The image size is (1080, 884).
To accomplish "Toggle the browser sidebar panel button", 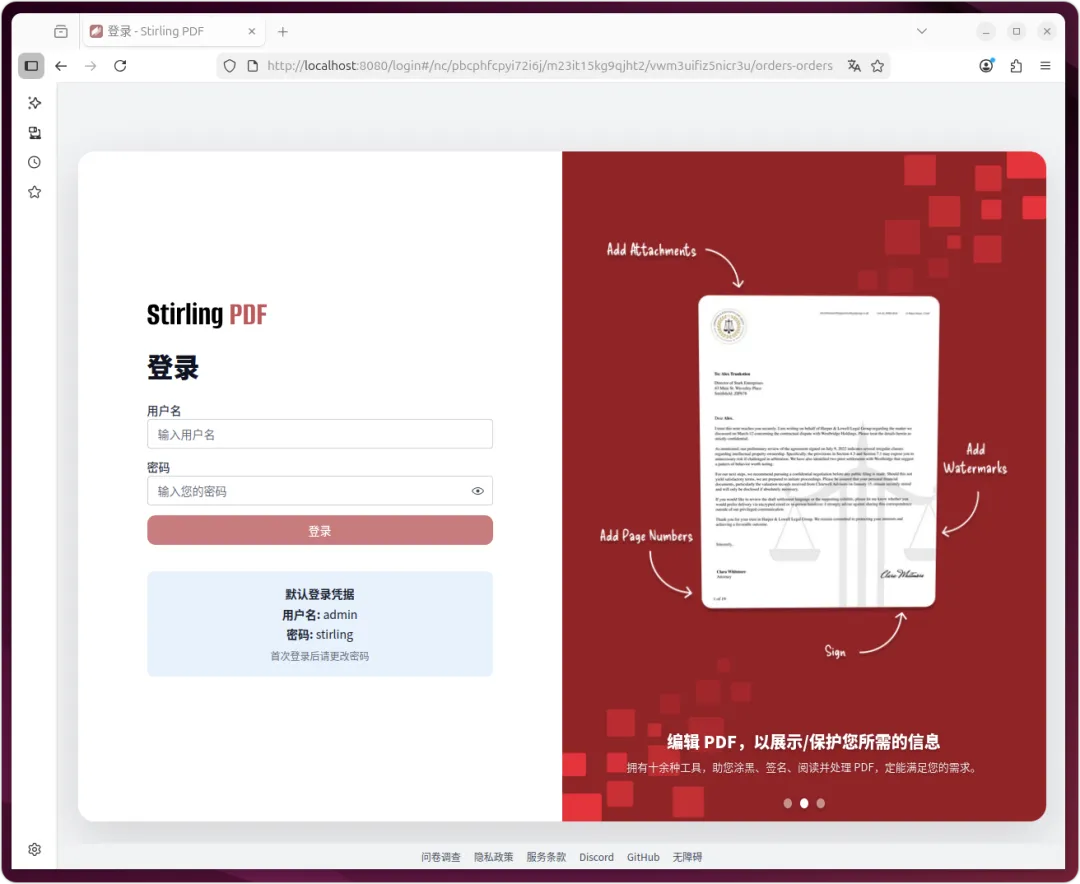I will [32, 66].
